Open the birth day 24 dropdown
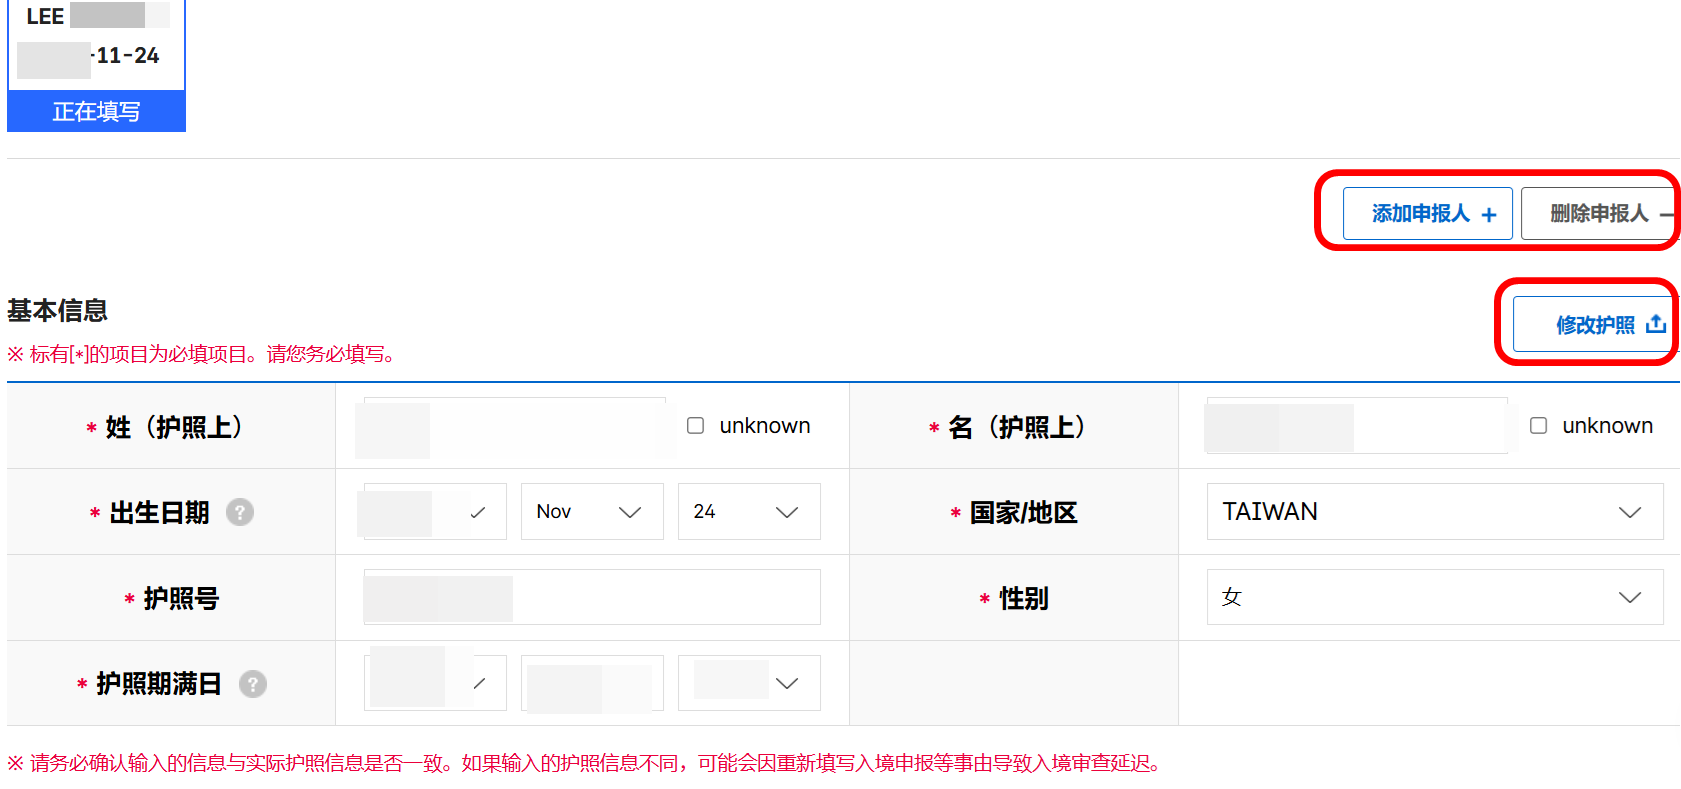This screenshot has width=1681, height=789. 748,512
